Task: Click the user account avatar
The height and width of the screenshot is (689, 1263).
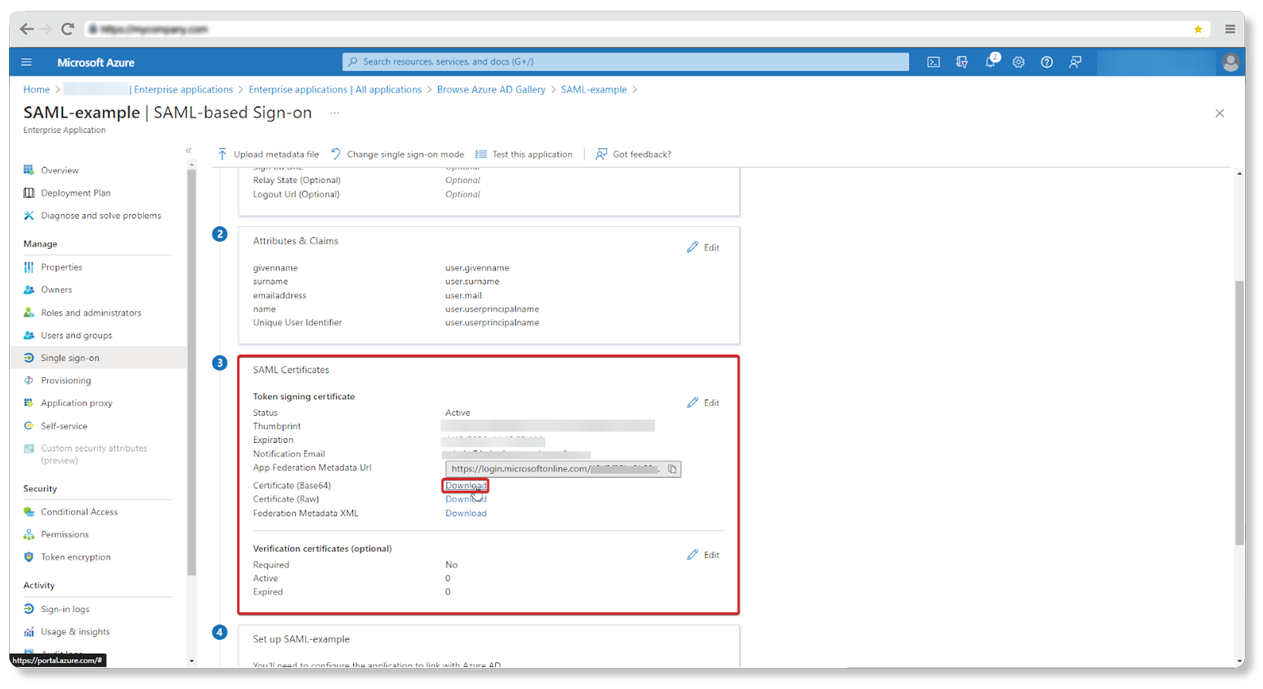Action: 1230,62
